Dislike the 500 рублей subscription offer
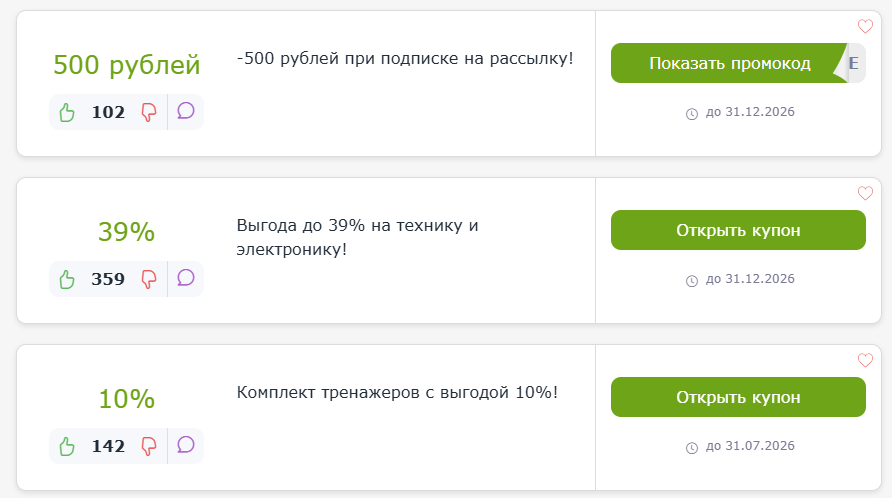The width and height of the screenshot is (892, 498). (x=149, y=112)
